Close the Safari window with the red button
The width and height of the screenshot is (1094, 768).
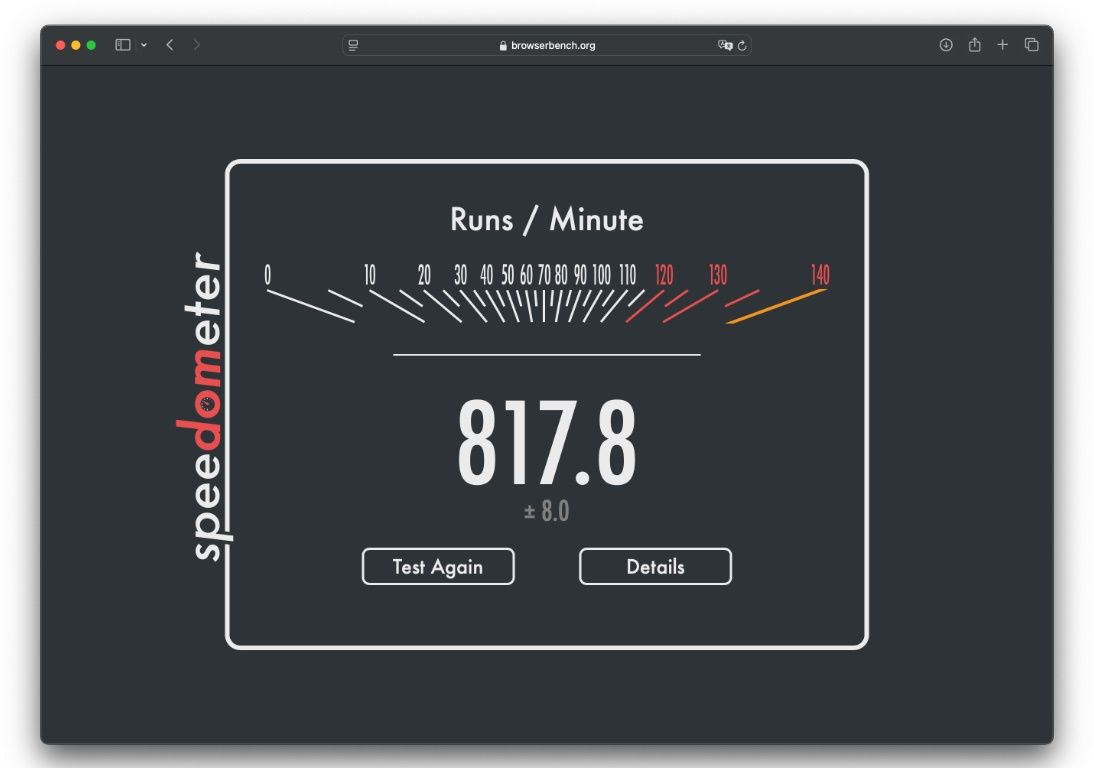click(x=61, y=45)
